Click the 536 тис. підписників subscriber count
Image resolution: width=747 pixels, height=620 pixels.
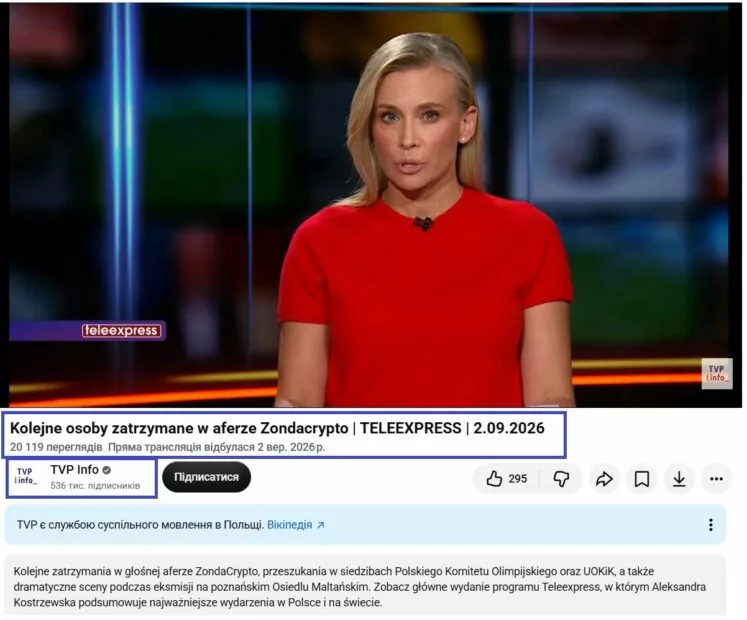(x=95, y=486)
